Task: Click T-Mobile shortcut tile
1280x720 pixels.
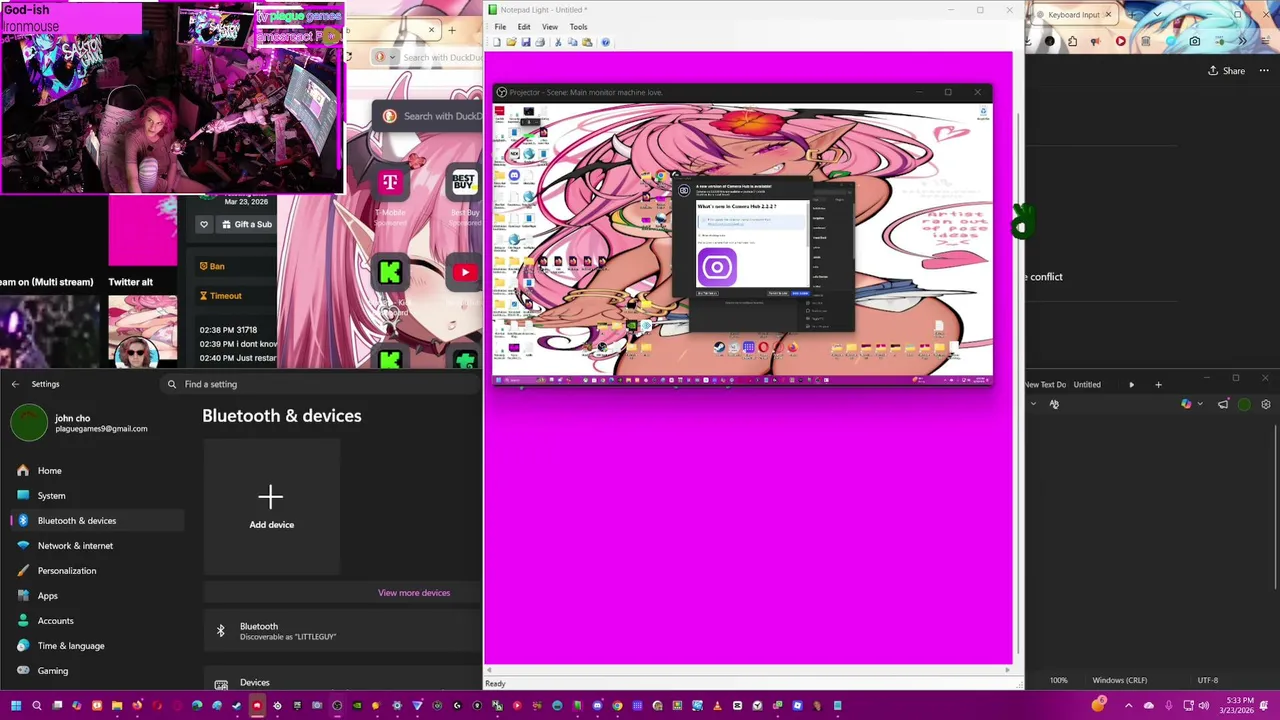Action: (390, 182)
